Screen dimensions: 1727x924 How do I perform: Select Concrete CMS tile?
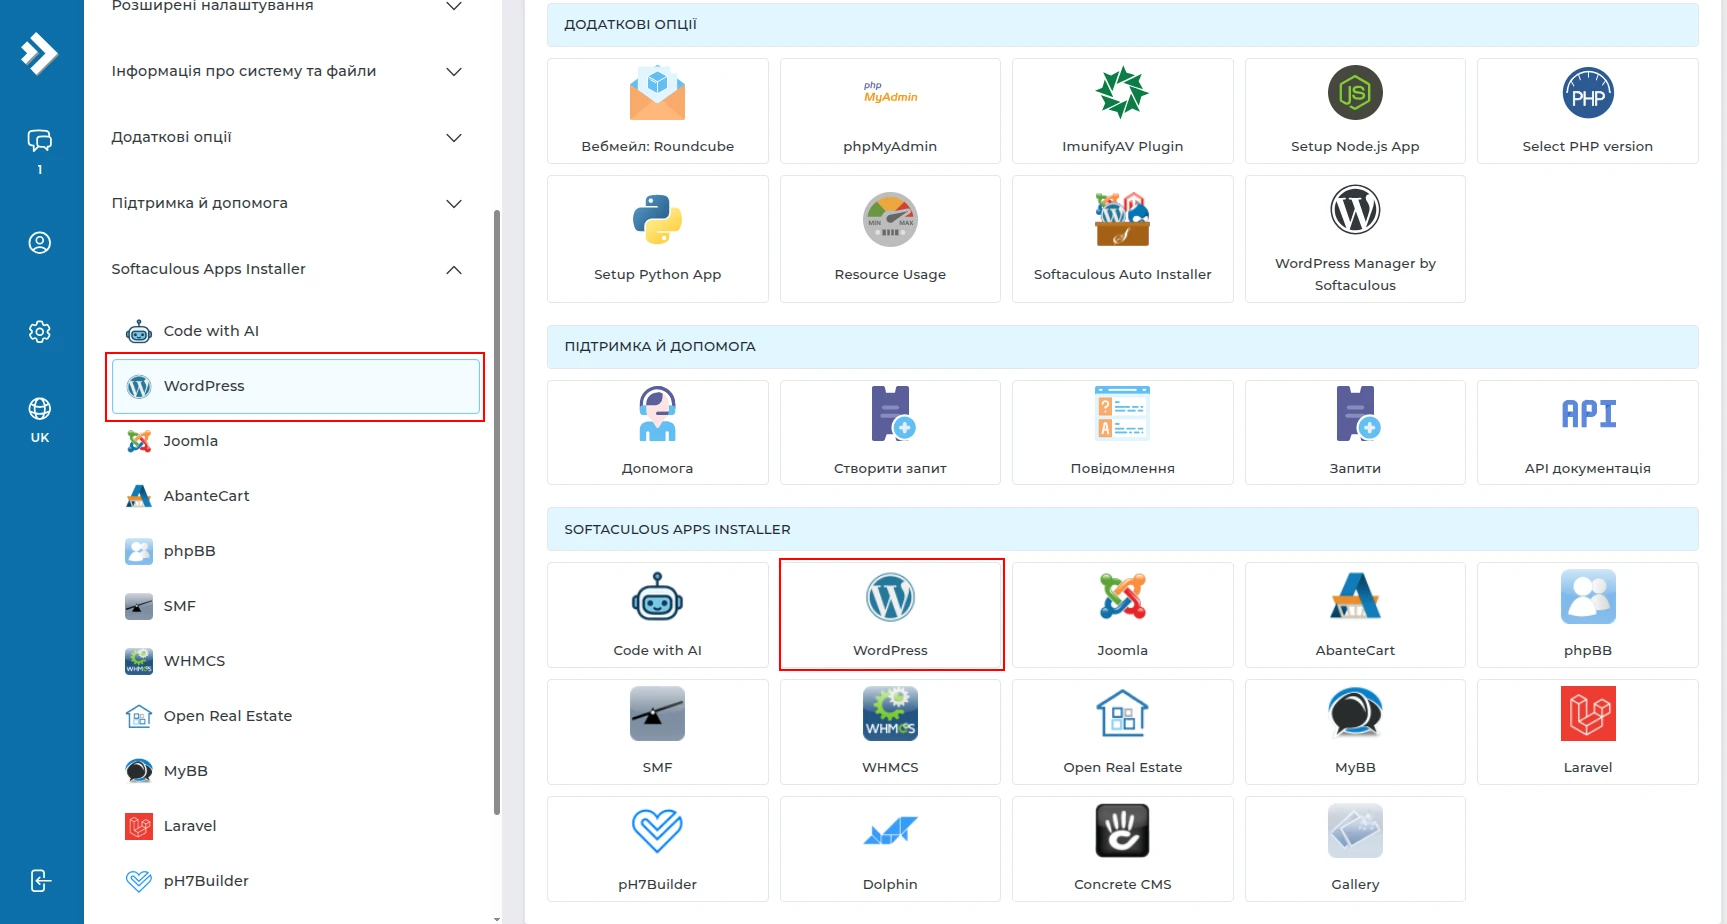click(x=1123, y=849)
